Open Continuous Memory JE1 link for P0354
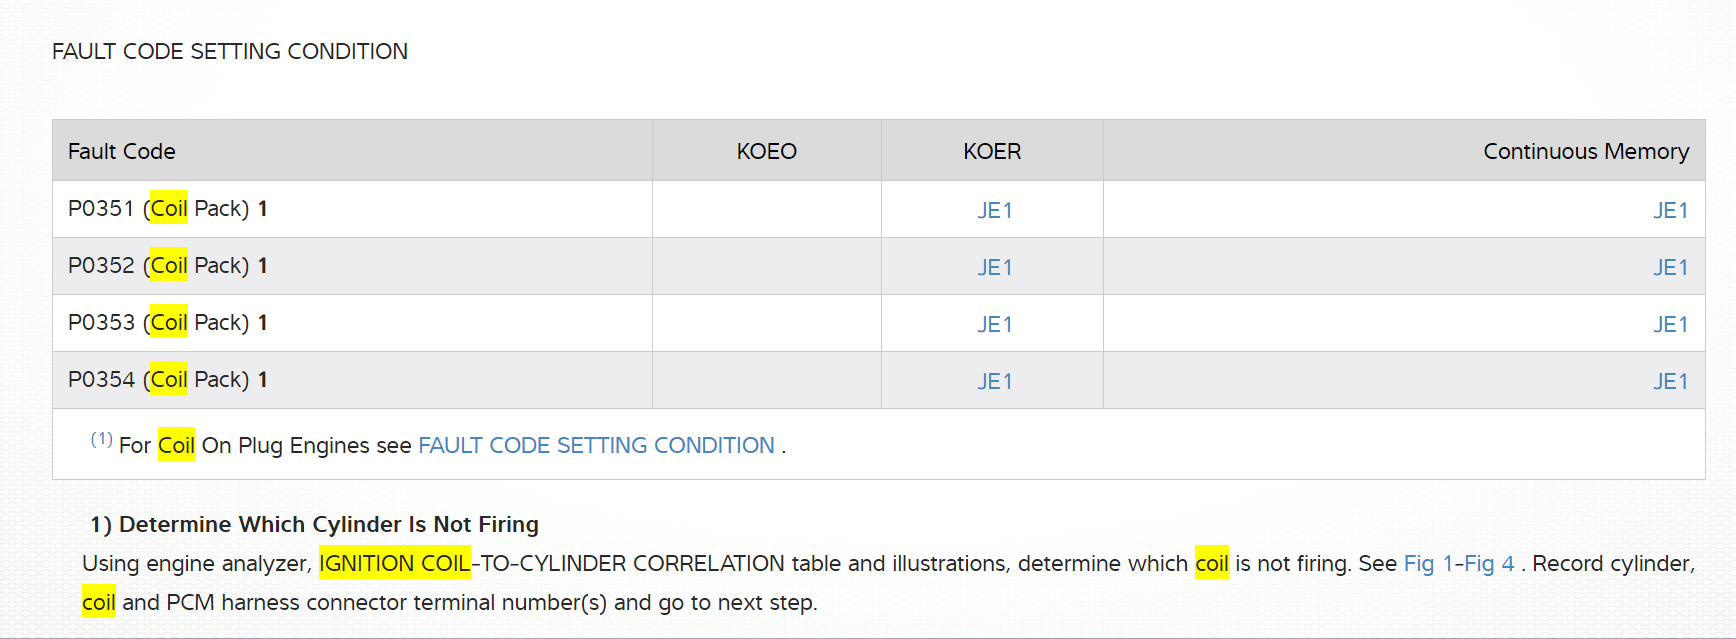The image size is (1736, 639). tap(1670, 381)
